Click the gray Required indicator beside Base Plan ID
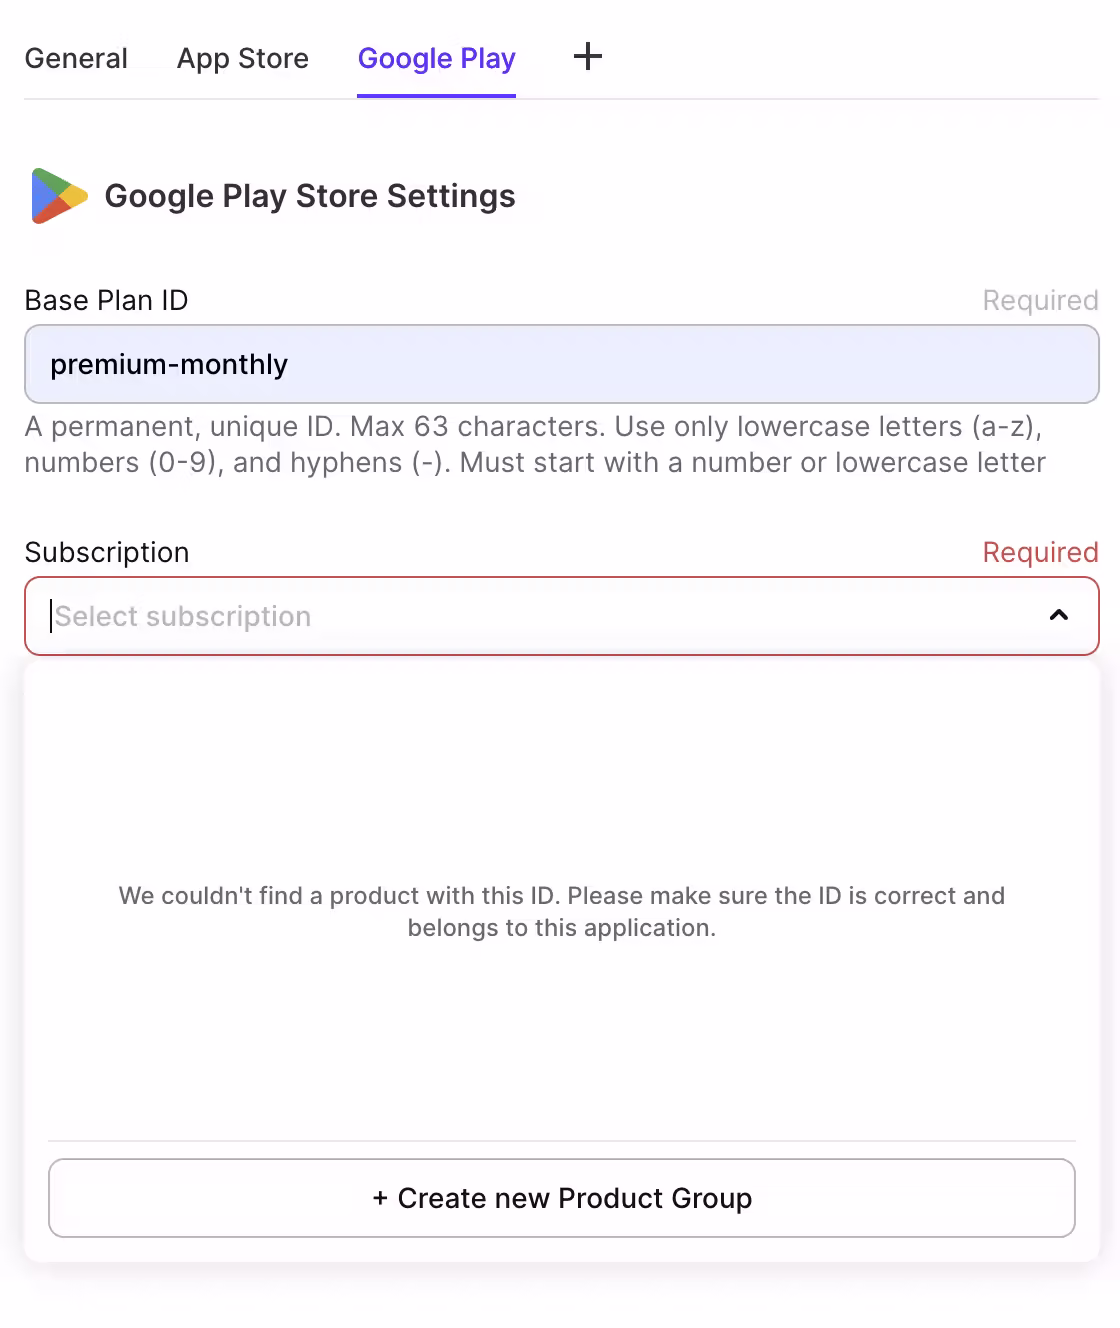The image size is (1120, 1328). pos(1040,300)
